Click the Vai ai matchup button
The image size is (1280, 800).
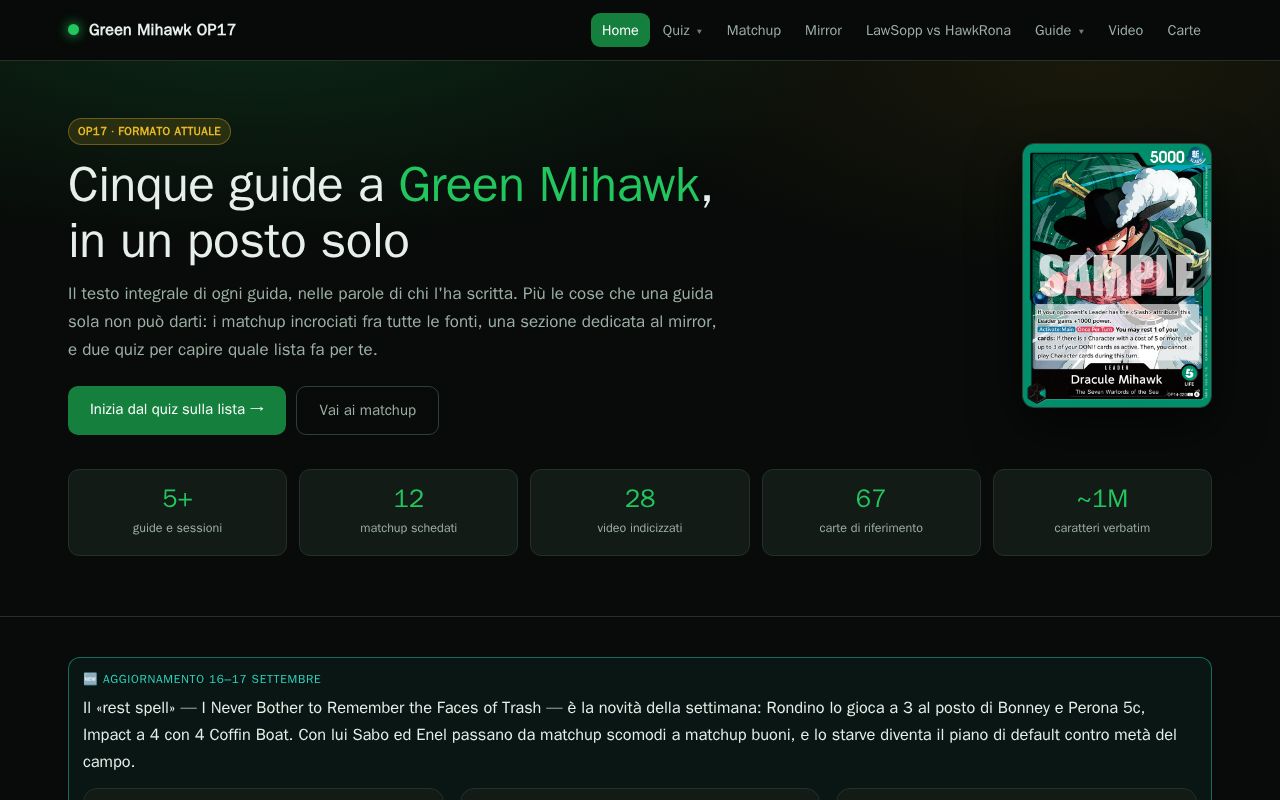(367, 410)
